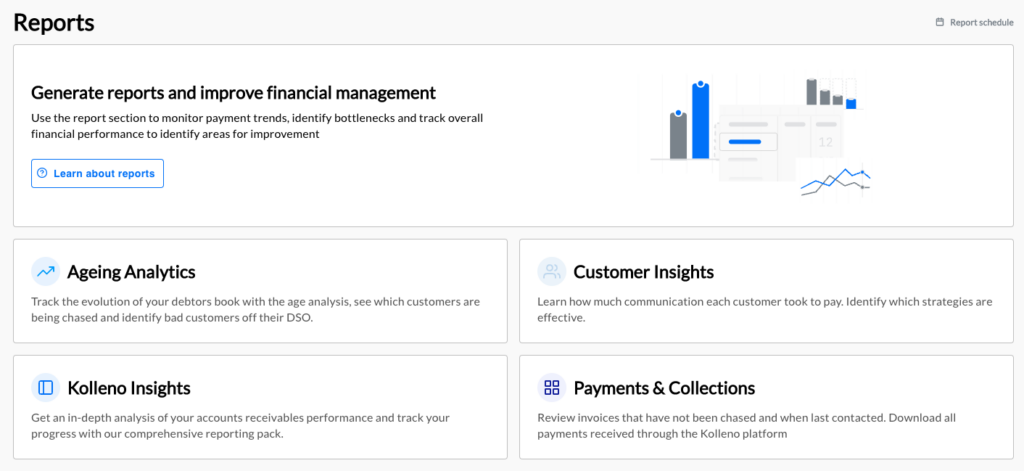Click the question mark icon in Learn button
This screenshot has height=471, width=1024.
(x=42, y=173)
